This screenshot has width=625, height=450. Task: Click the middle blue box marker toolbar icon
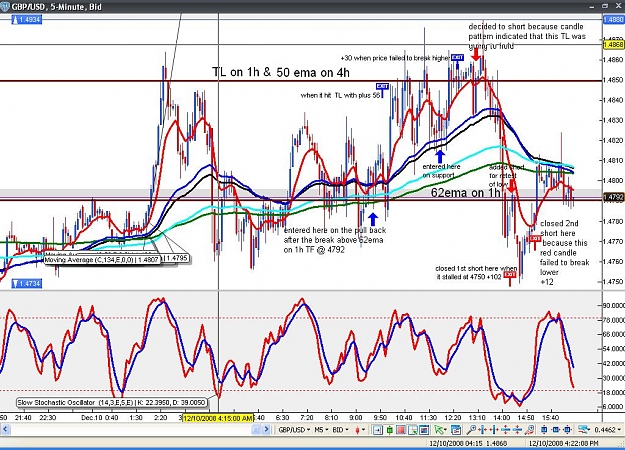click(x=556, y=430)
